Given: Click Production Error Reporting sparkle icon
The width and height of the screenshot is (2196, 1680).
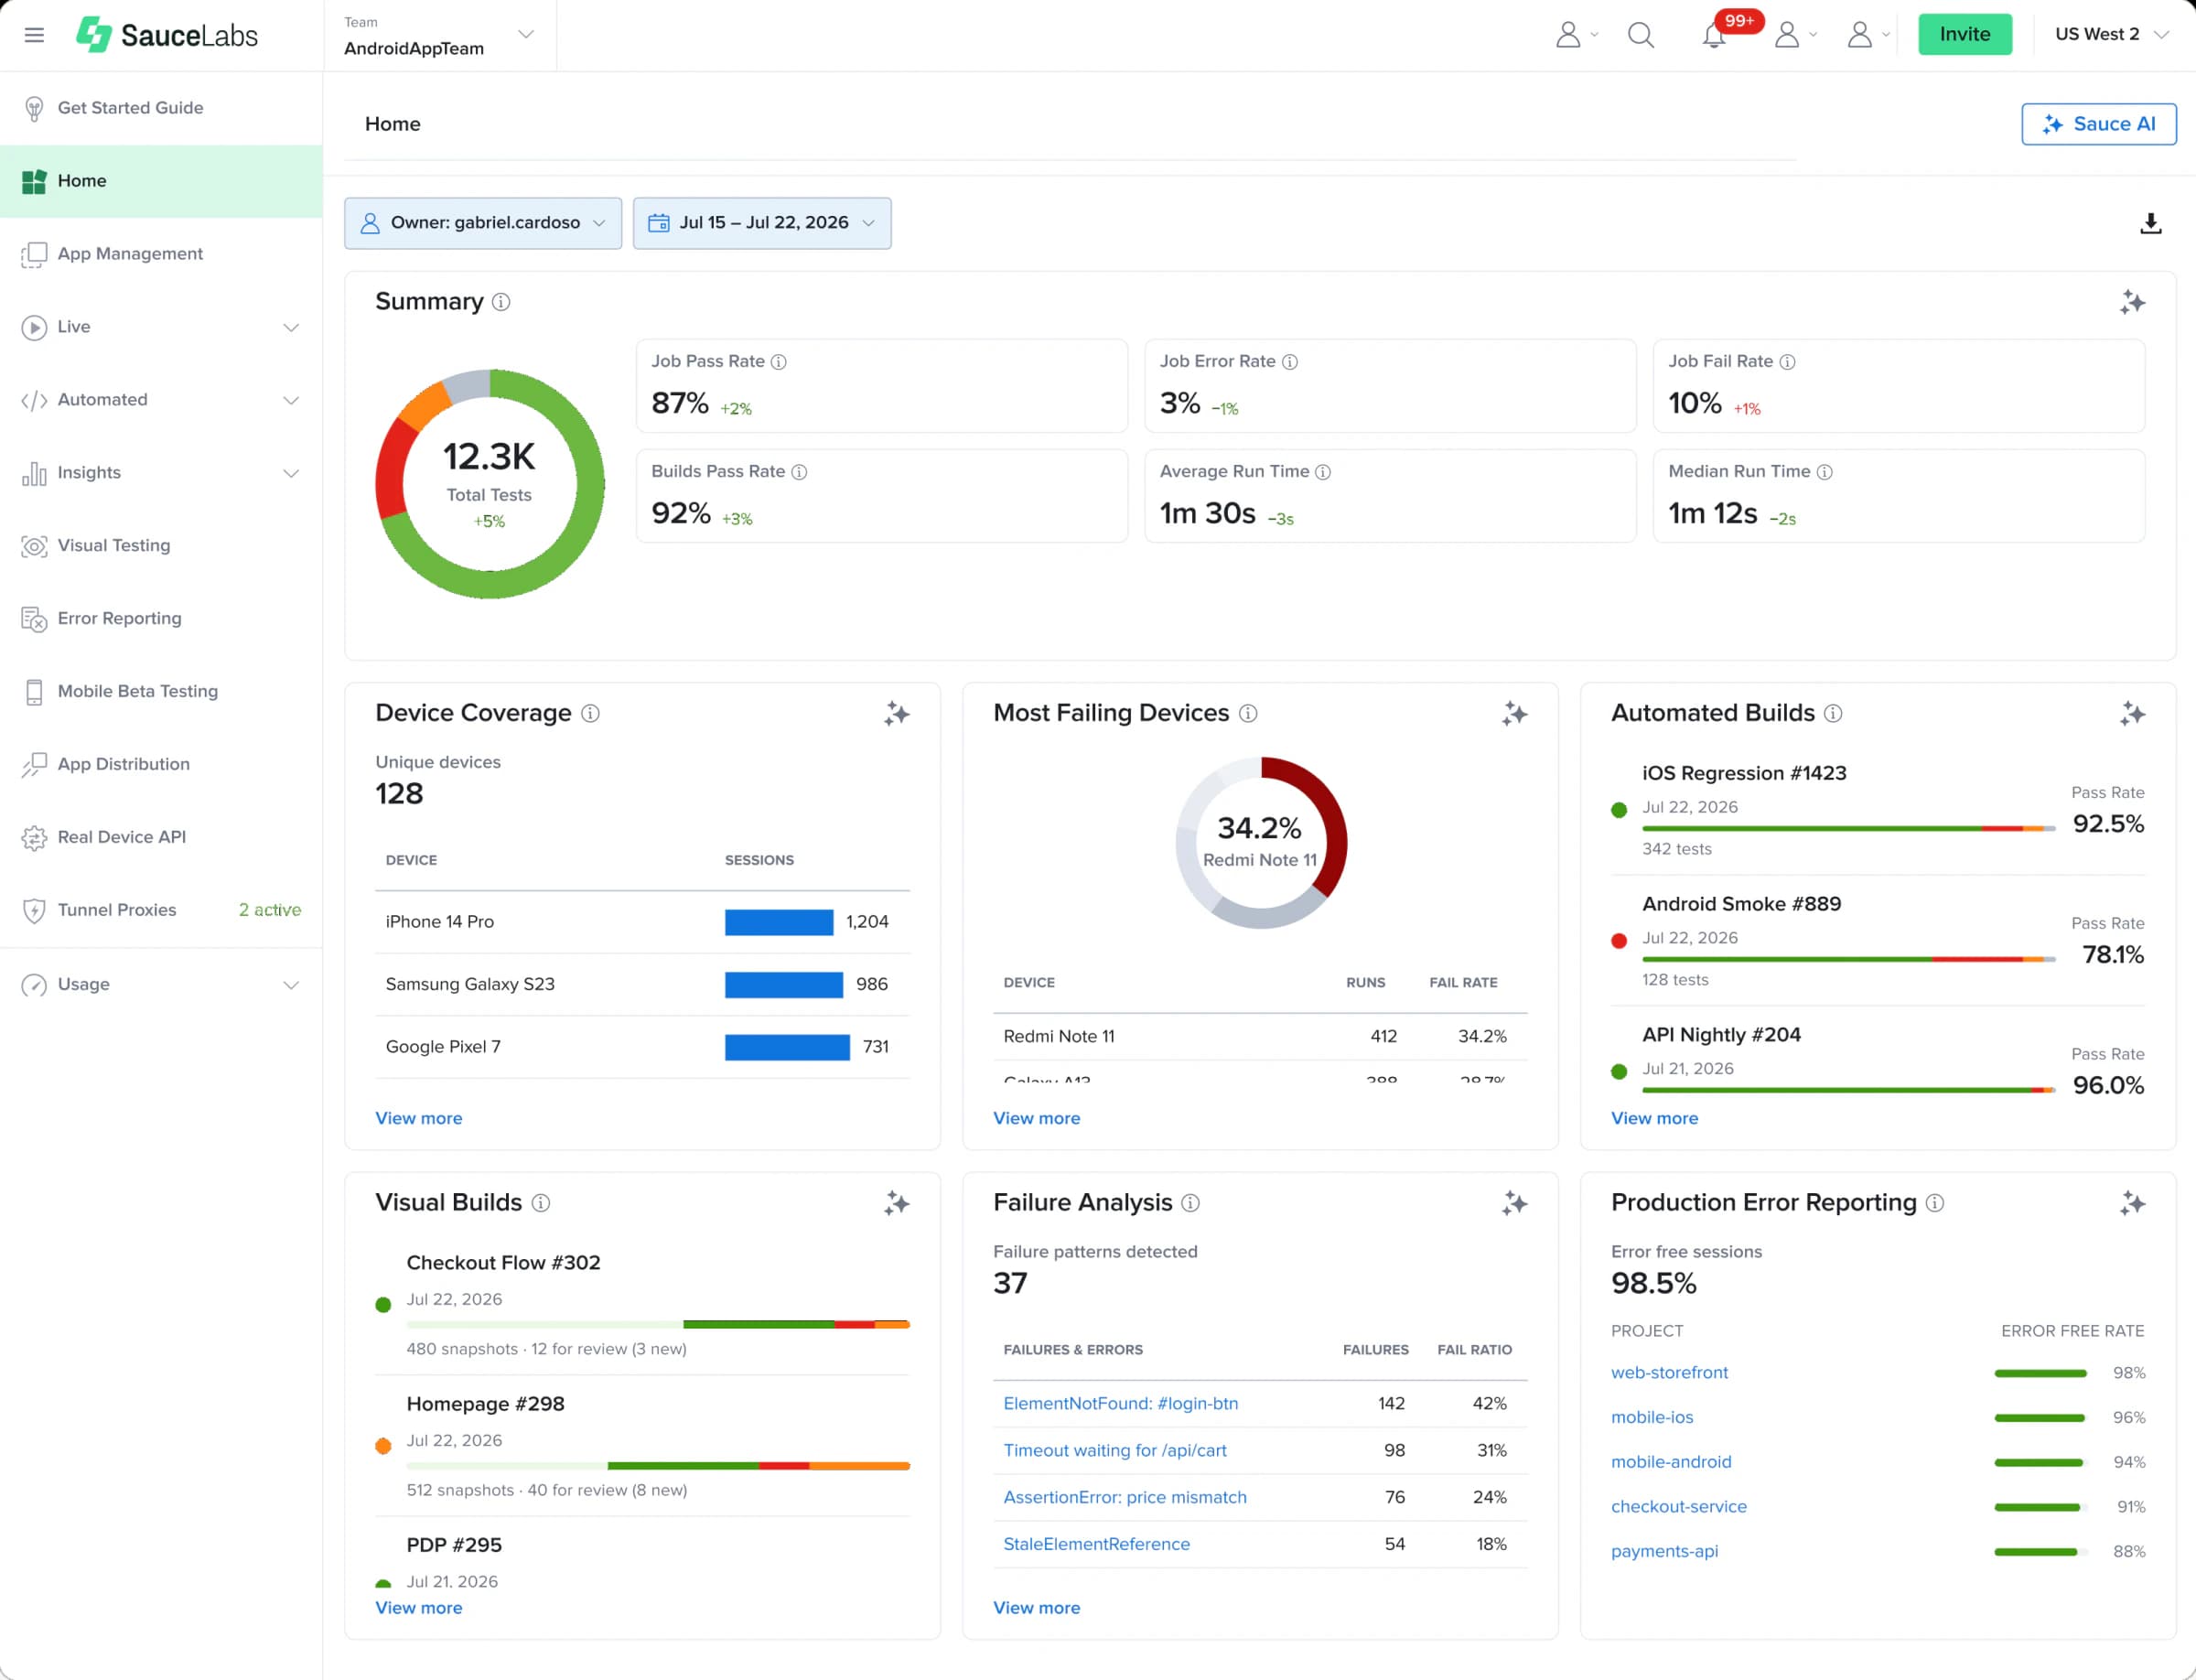Looking at the screenshot, I should pos(2132,1203).
